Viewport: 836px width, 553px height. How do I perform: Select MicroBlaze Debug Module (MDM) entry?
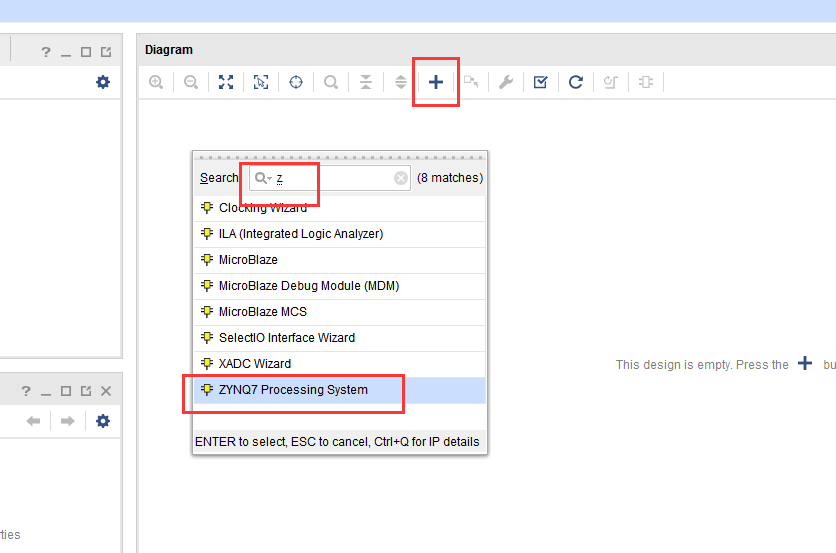[x=340, y=286]
